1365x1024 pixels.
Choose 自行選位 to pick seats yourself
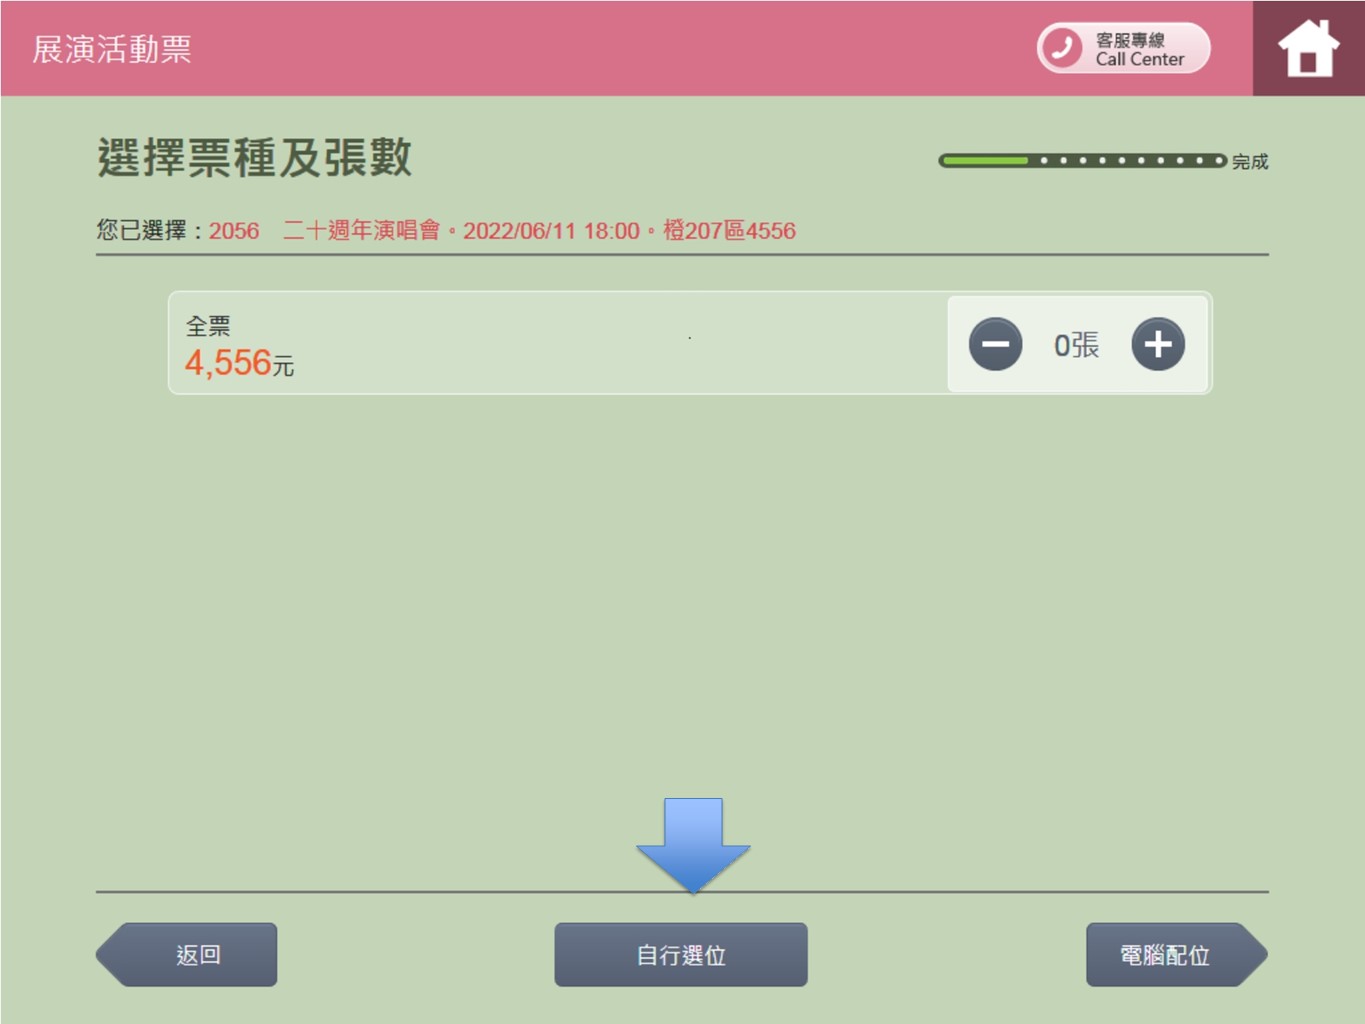(x=681, y=954)
